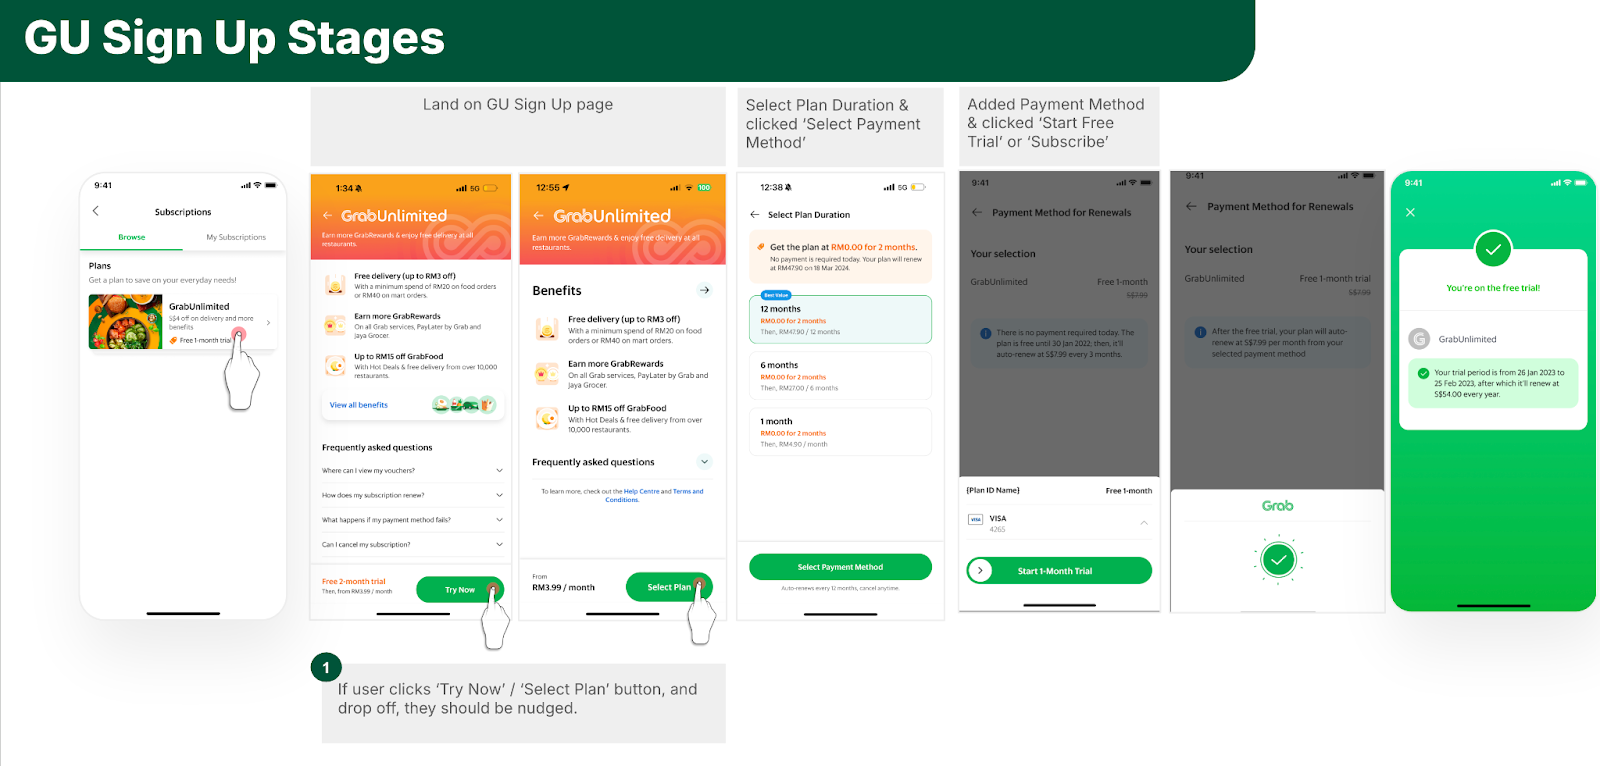Select the 12 months plan option
1600x766 pixels.
[x=840, y=319]
